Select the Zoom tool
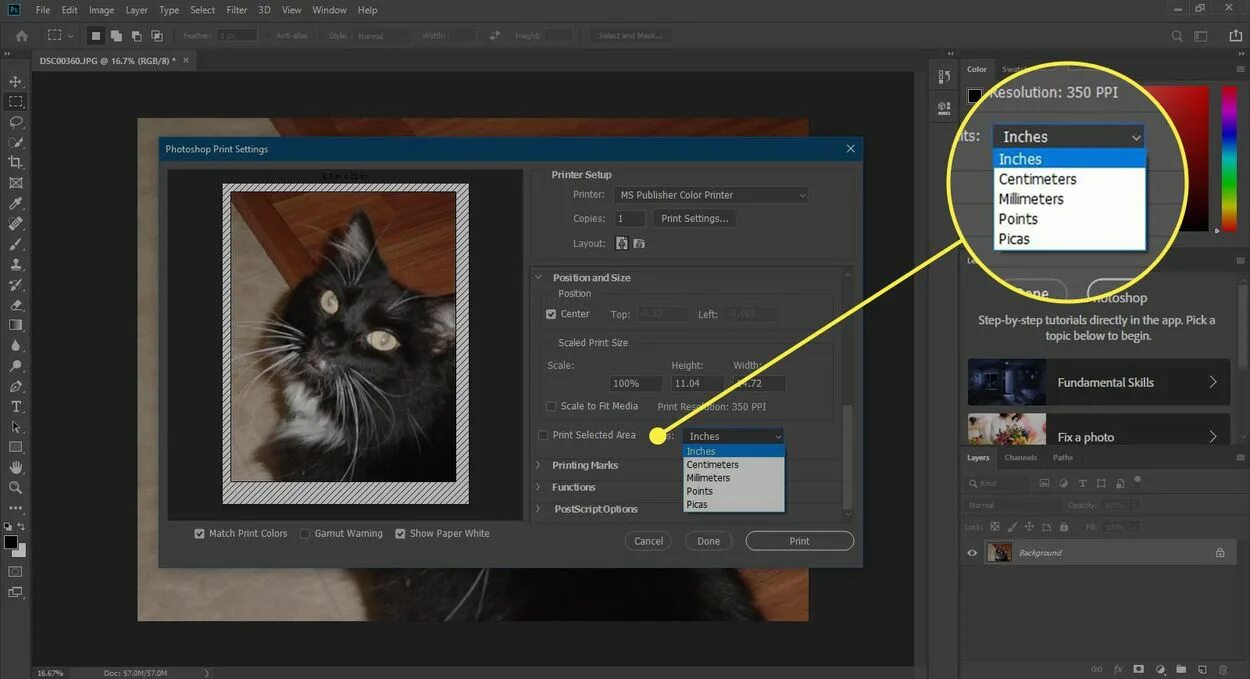 (16, 488)
